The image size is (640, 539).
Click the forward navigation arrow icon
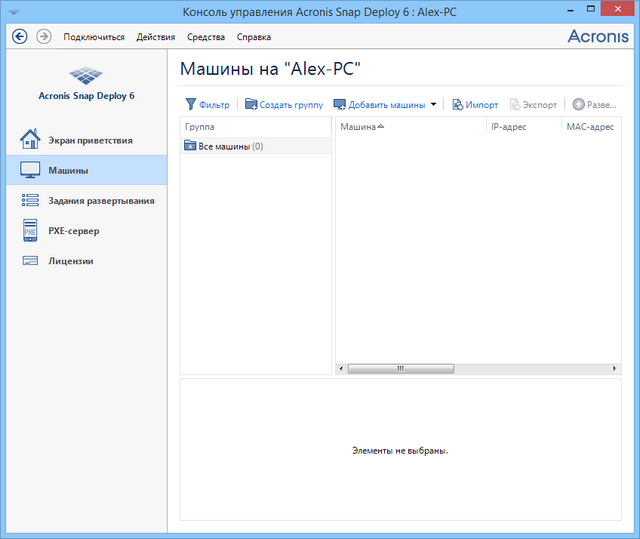43,36
